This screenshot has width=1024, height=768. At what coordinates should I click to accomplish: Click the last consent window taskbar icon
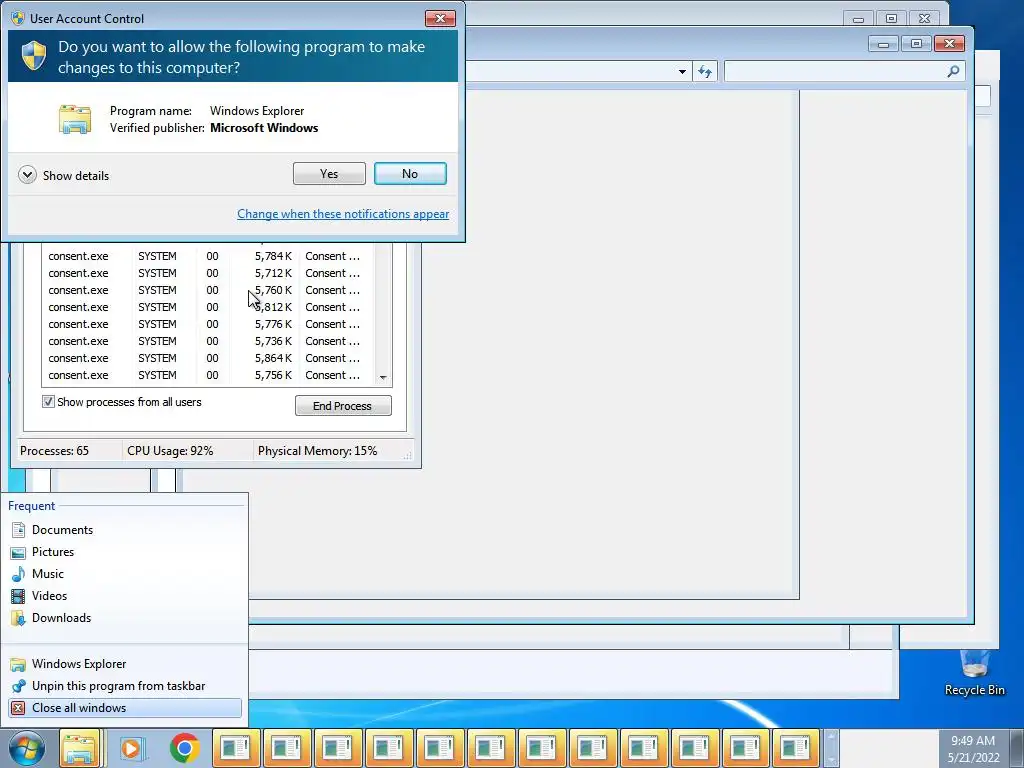point(795,748)
